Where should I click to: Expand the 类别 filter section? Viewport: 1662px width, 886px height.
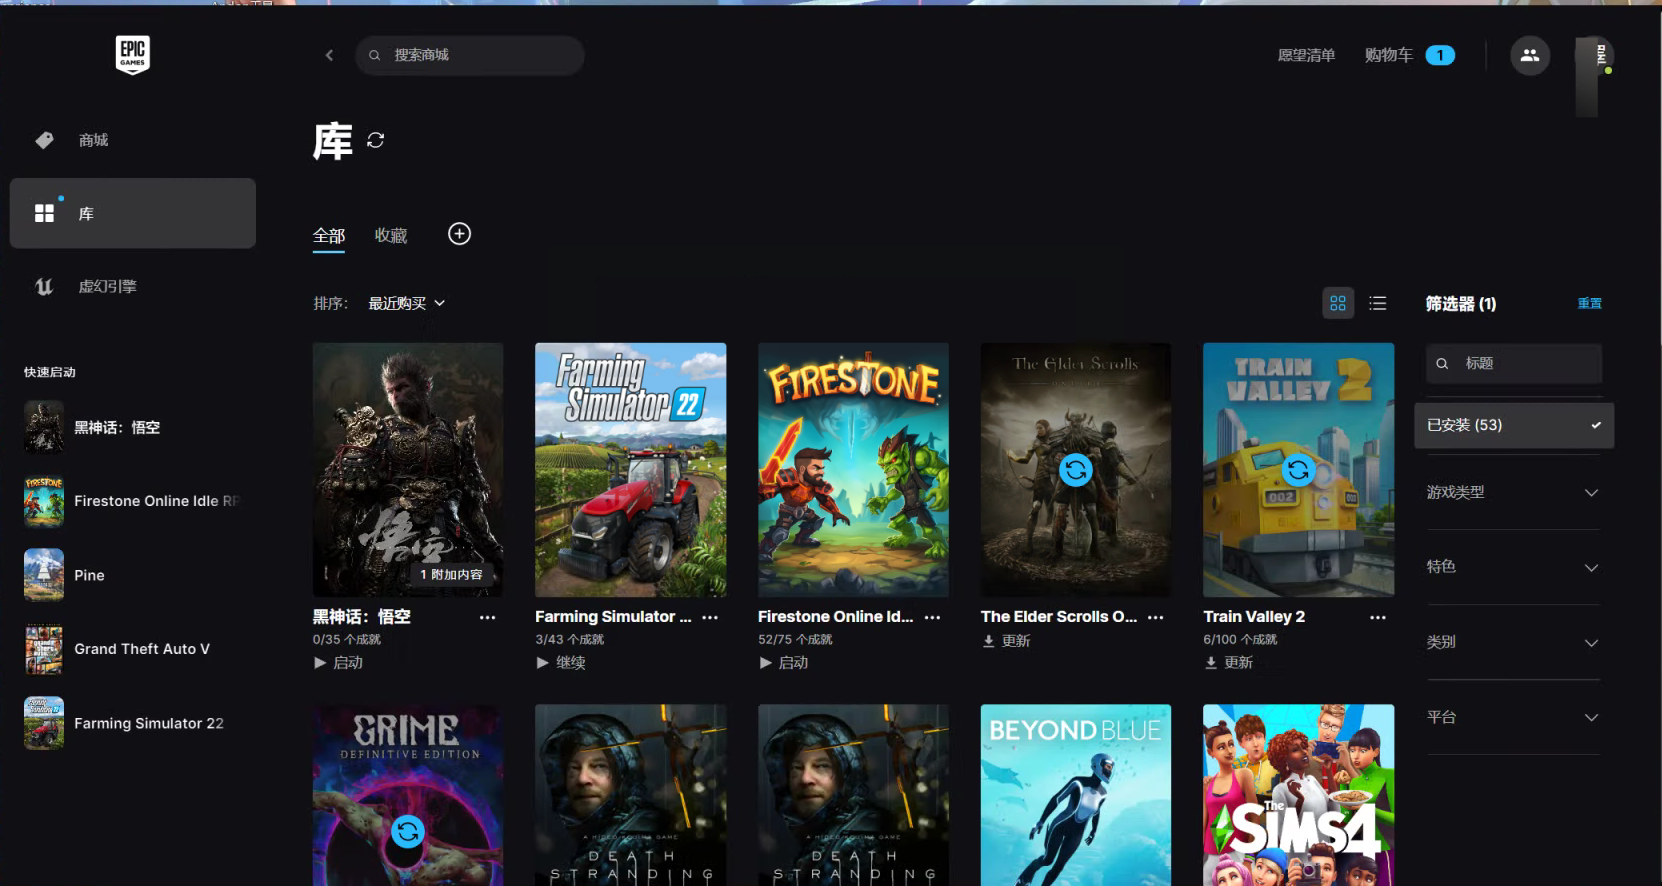pyautogui.click(x=1512, y=642)
